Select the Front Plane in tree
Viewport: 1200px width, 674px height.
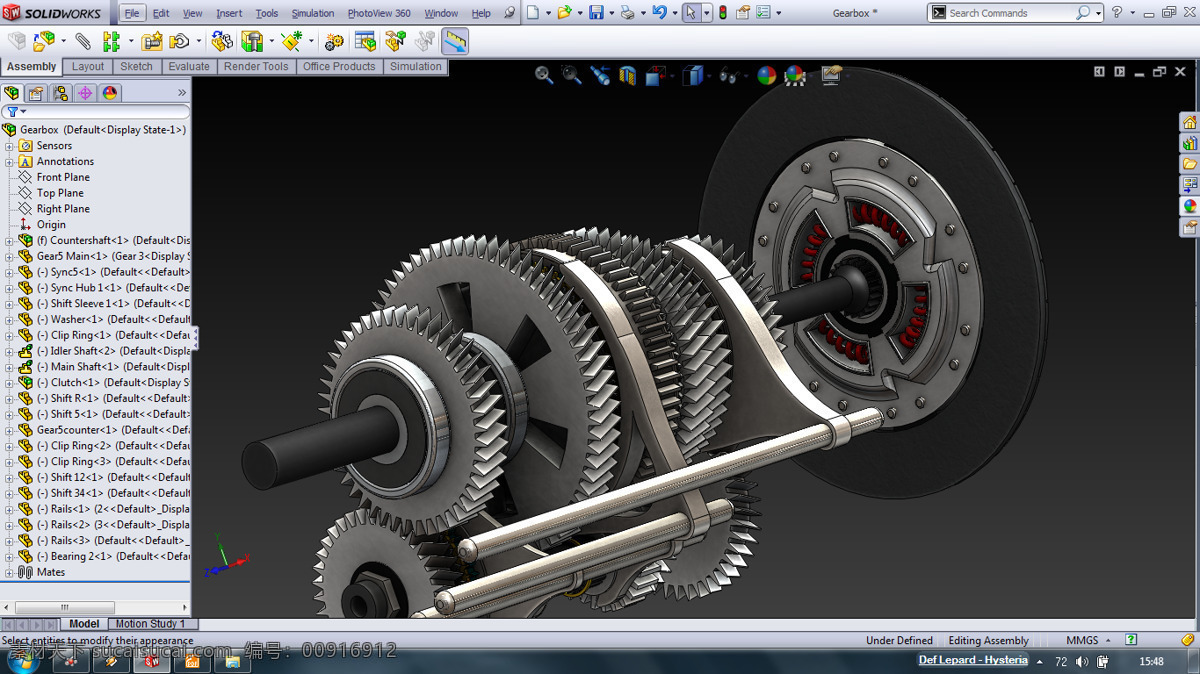63,178
